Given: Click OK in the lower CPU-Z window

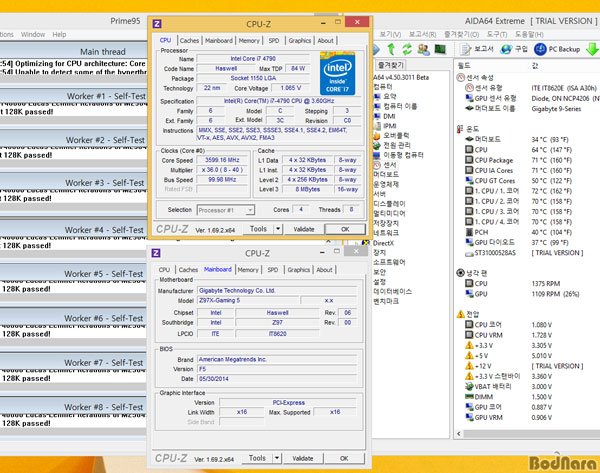Looking at the screenshot, I should [344, 458].
